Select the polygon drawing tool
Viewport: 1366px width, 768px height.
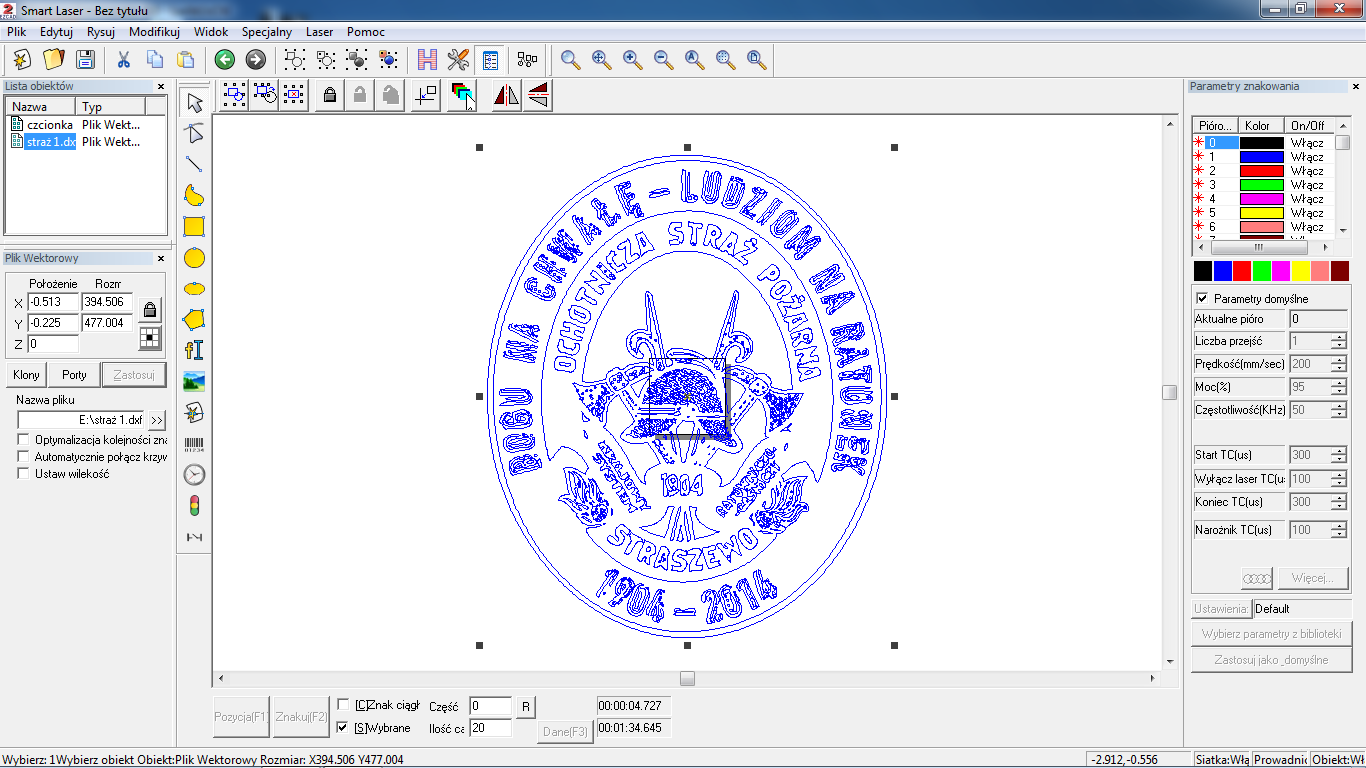click(194, 319)
